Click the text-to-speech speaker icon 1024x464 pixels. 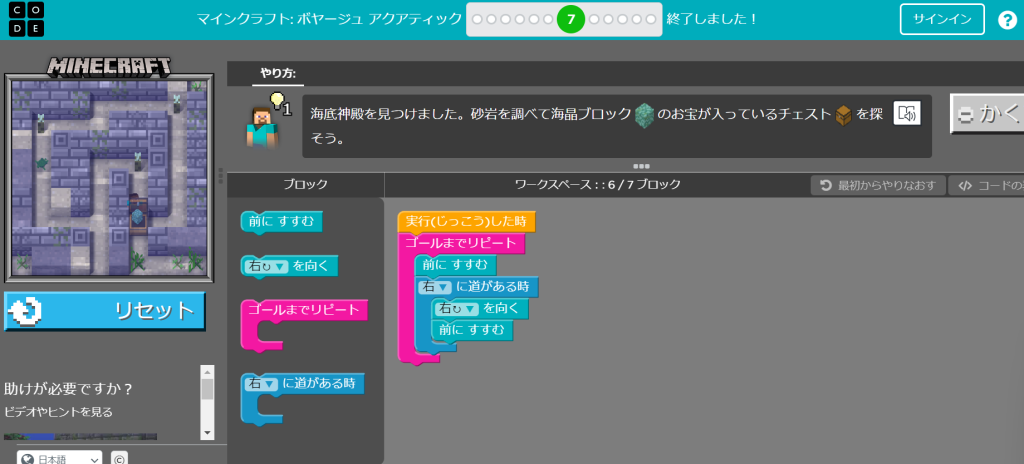click(x=907, y=114)
